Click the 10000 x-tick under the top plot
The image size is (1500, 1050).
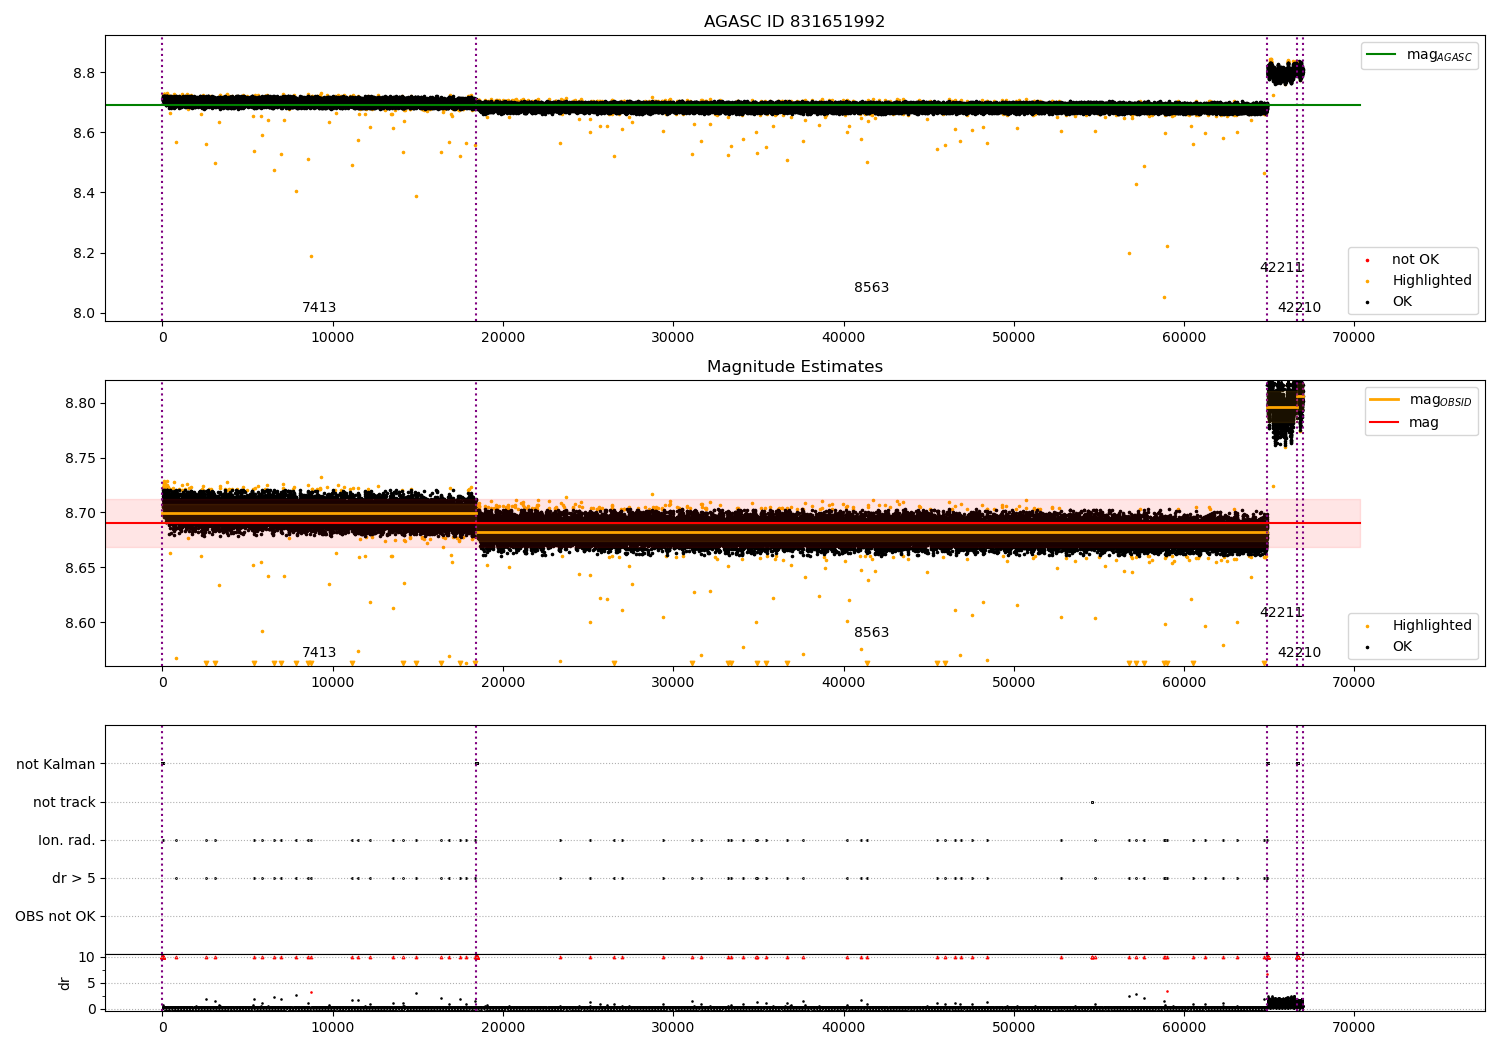pyautogui.click(x=333, y=338)
